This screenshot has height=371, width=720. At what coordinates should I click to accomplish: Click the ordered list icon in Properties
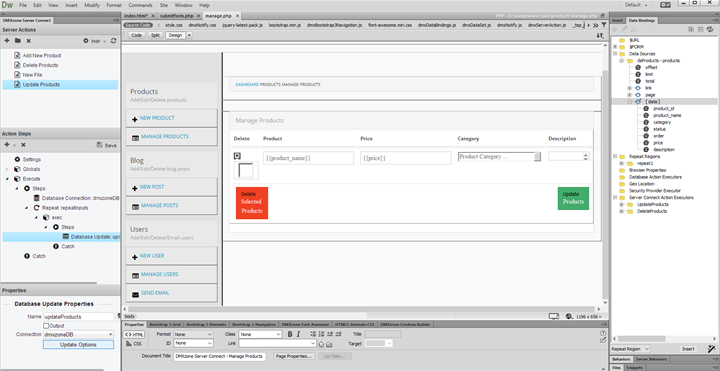(x=322, y=334)
